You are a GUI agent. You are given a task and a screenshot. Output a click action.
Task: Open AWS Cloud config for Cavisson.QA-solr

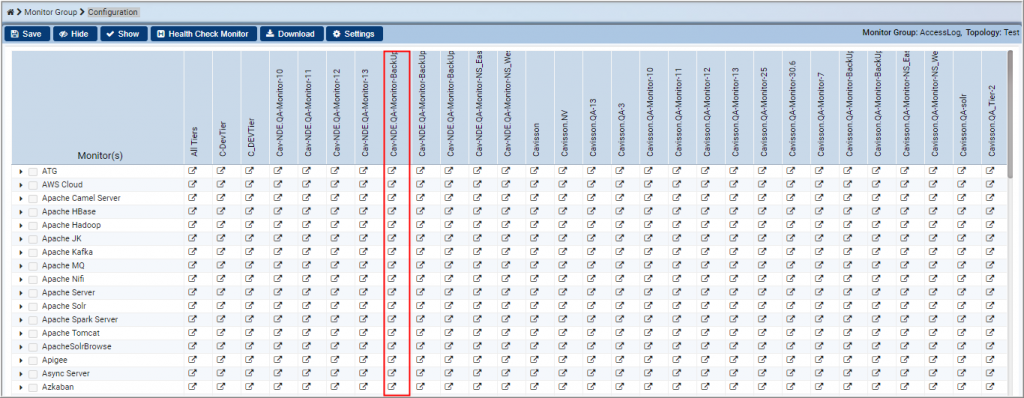(x=961, y=184)
